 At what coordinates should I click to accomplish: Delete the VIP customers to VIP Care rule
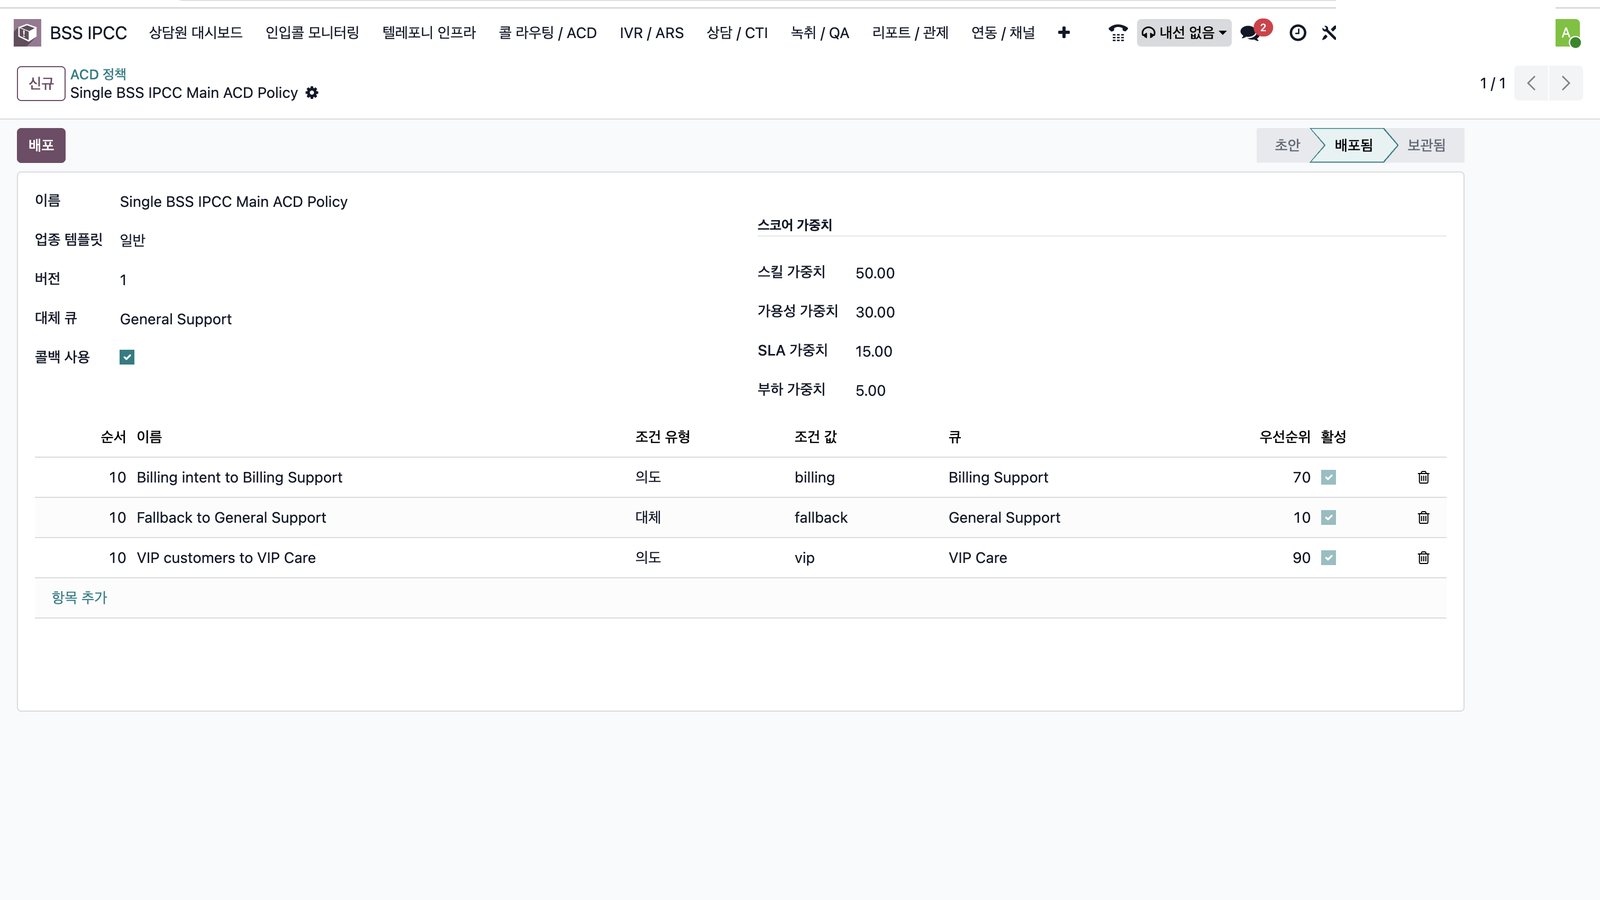point(1423,558)
